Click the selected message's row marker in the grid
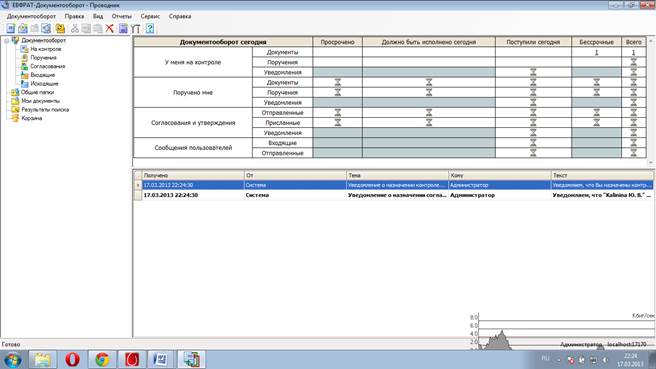656x369 pixels. coord(138,185)
